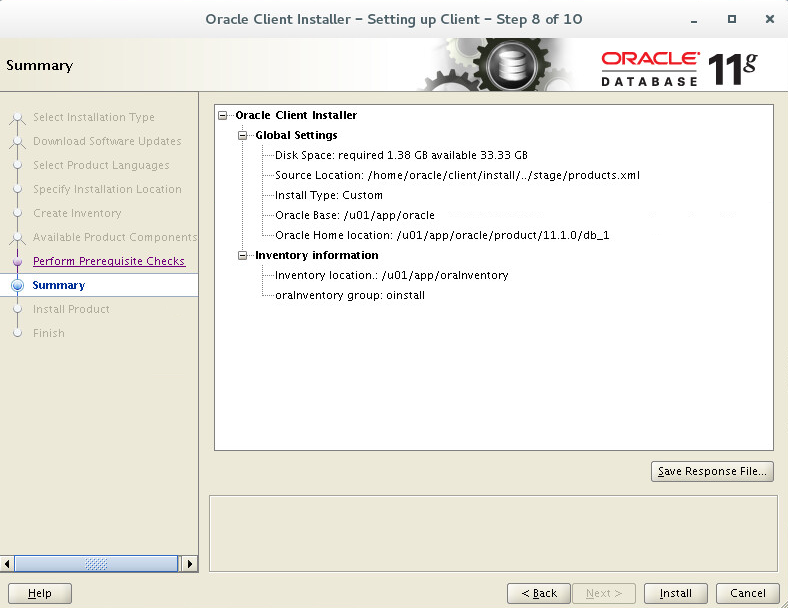Click the sidebar's right scroll arrow
The width and height of the screenshot is (788, 608).
pyautogui.click(x=189, y=564)
